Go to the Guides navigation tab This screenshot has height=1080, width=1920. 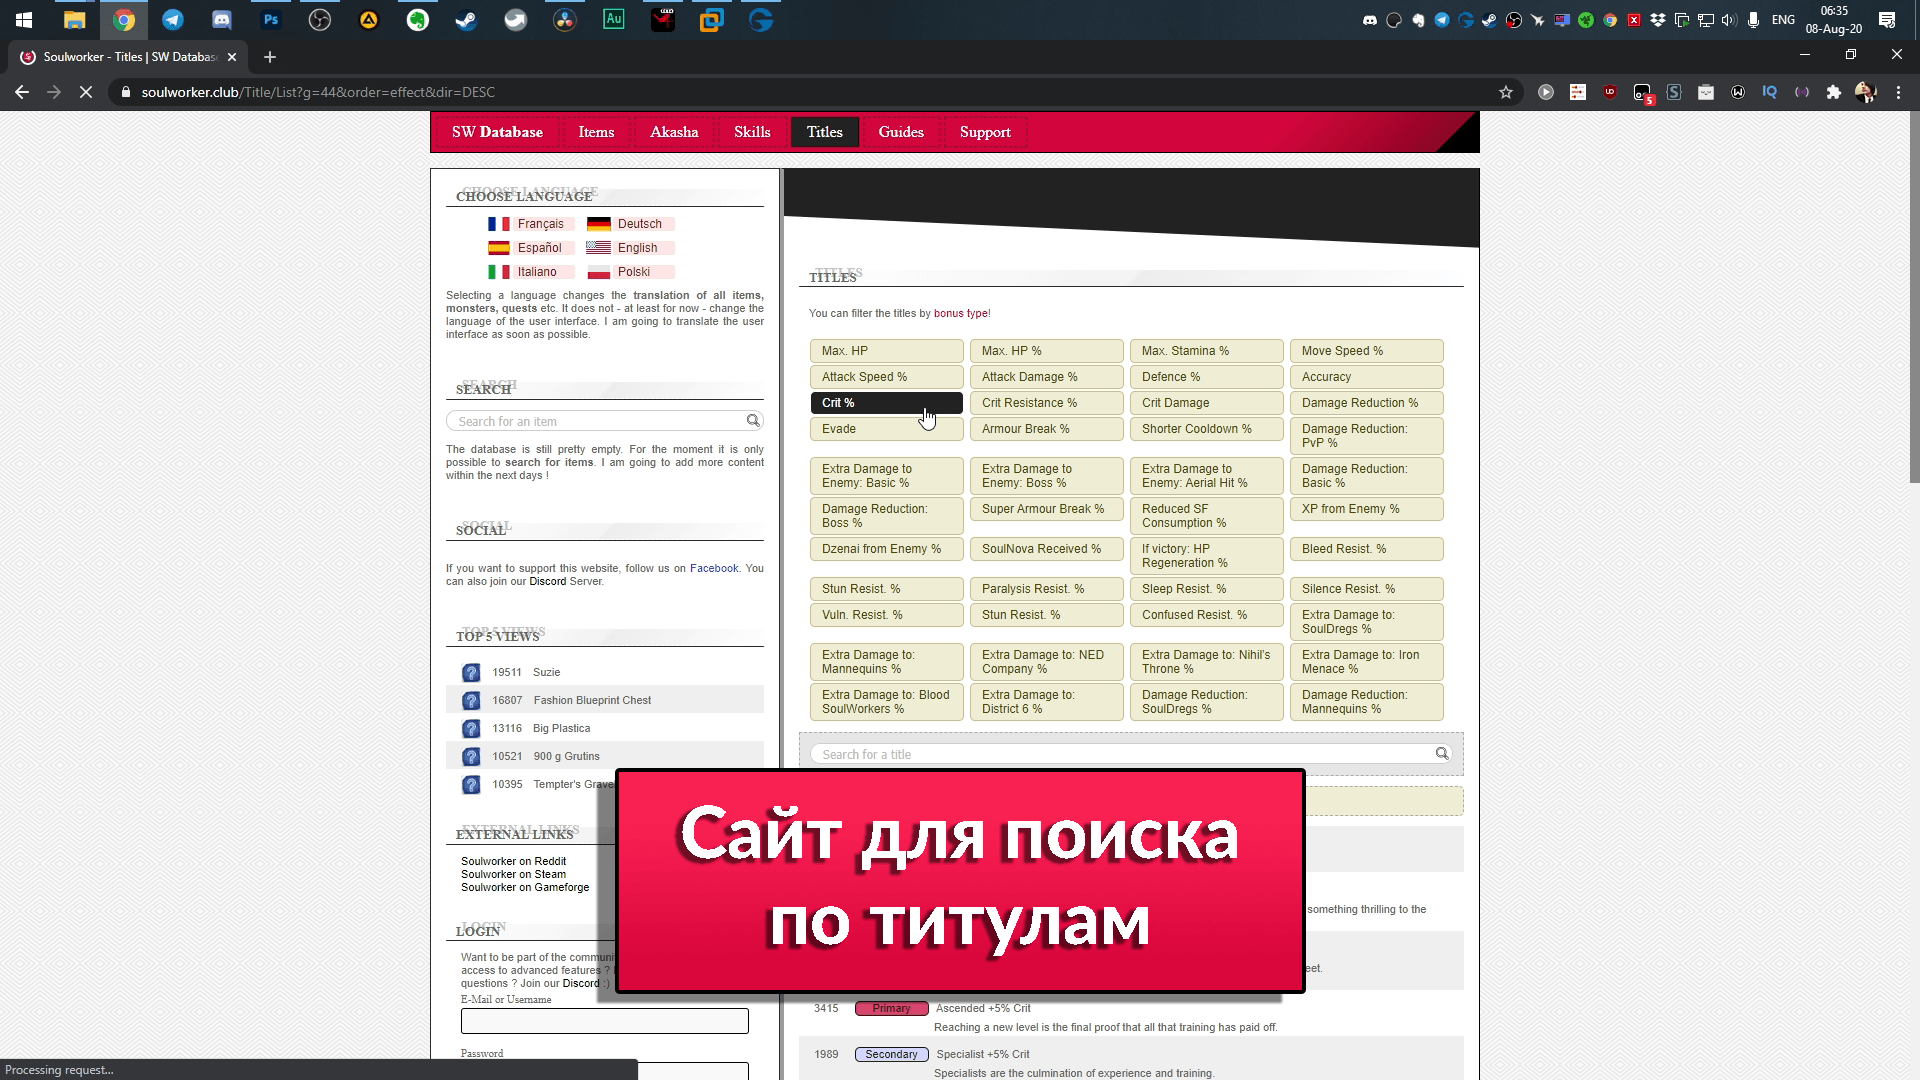click(900, 132)
